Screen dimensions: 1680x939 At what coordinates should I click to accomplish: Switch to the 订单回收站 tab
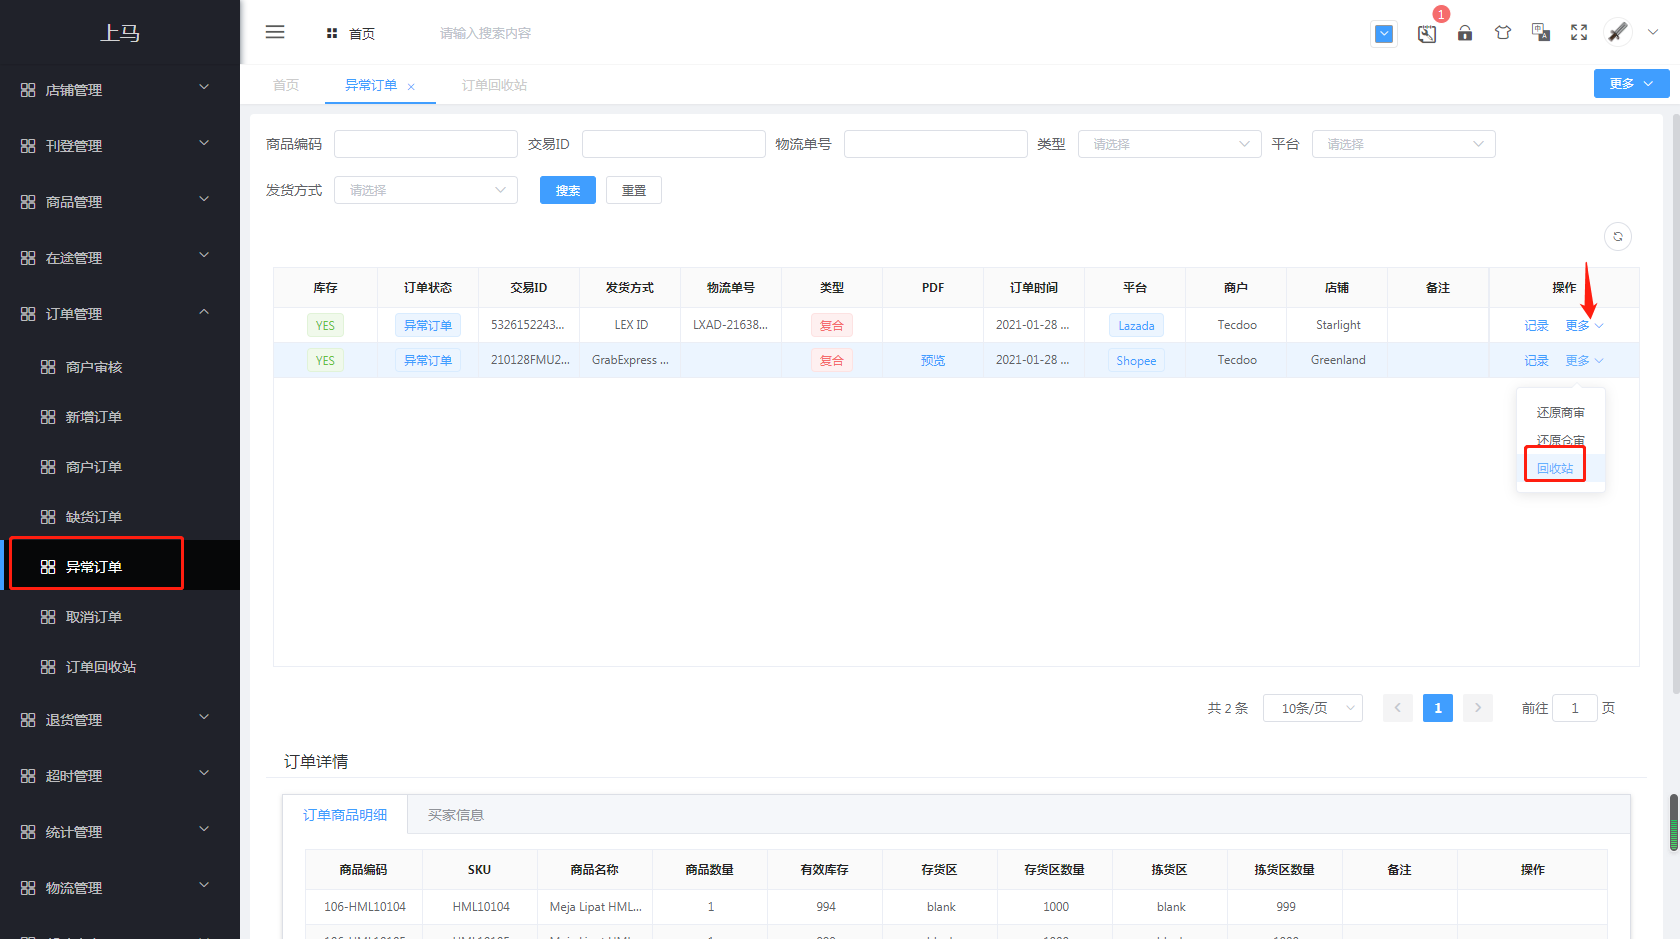click(494, 85)
